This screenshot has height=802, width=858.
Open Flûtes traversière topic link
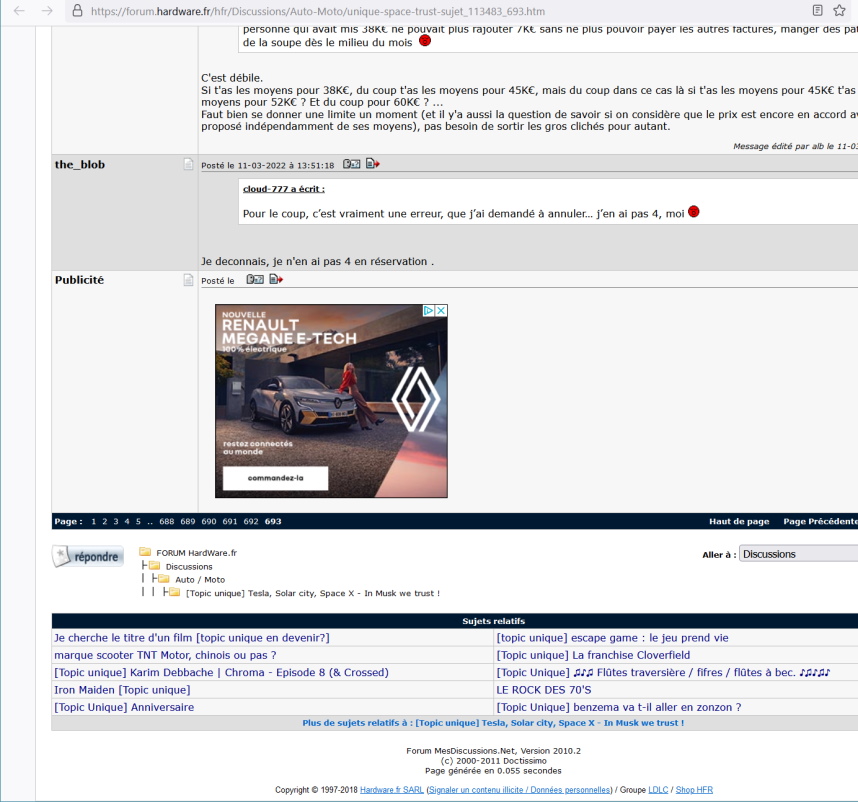click(x=663, y=672)
